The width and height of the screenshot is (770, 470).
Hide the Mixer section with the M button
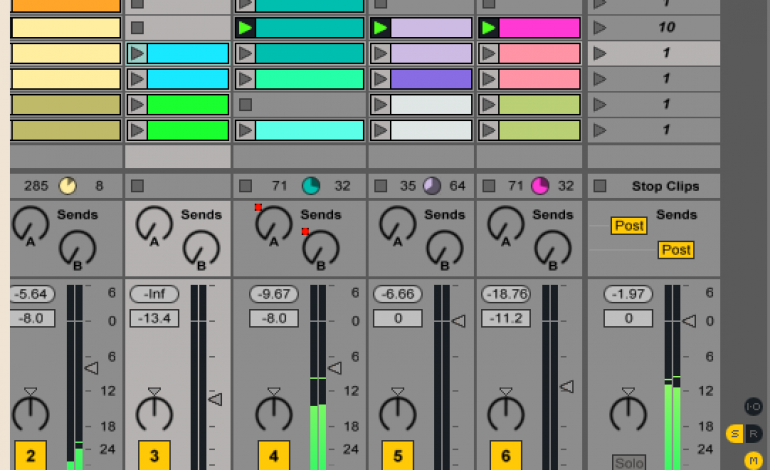754,459
